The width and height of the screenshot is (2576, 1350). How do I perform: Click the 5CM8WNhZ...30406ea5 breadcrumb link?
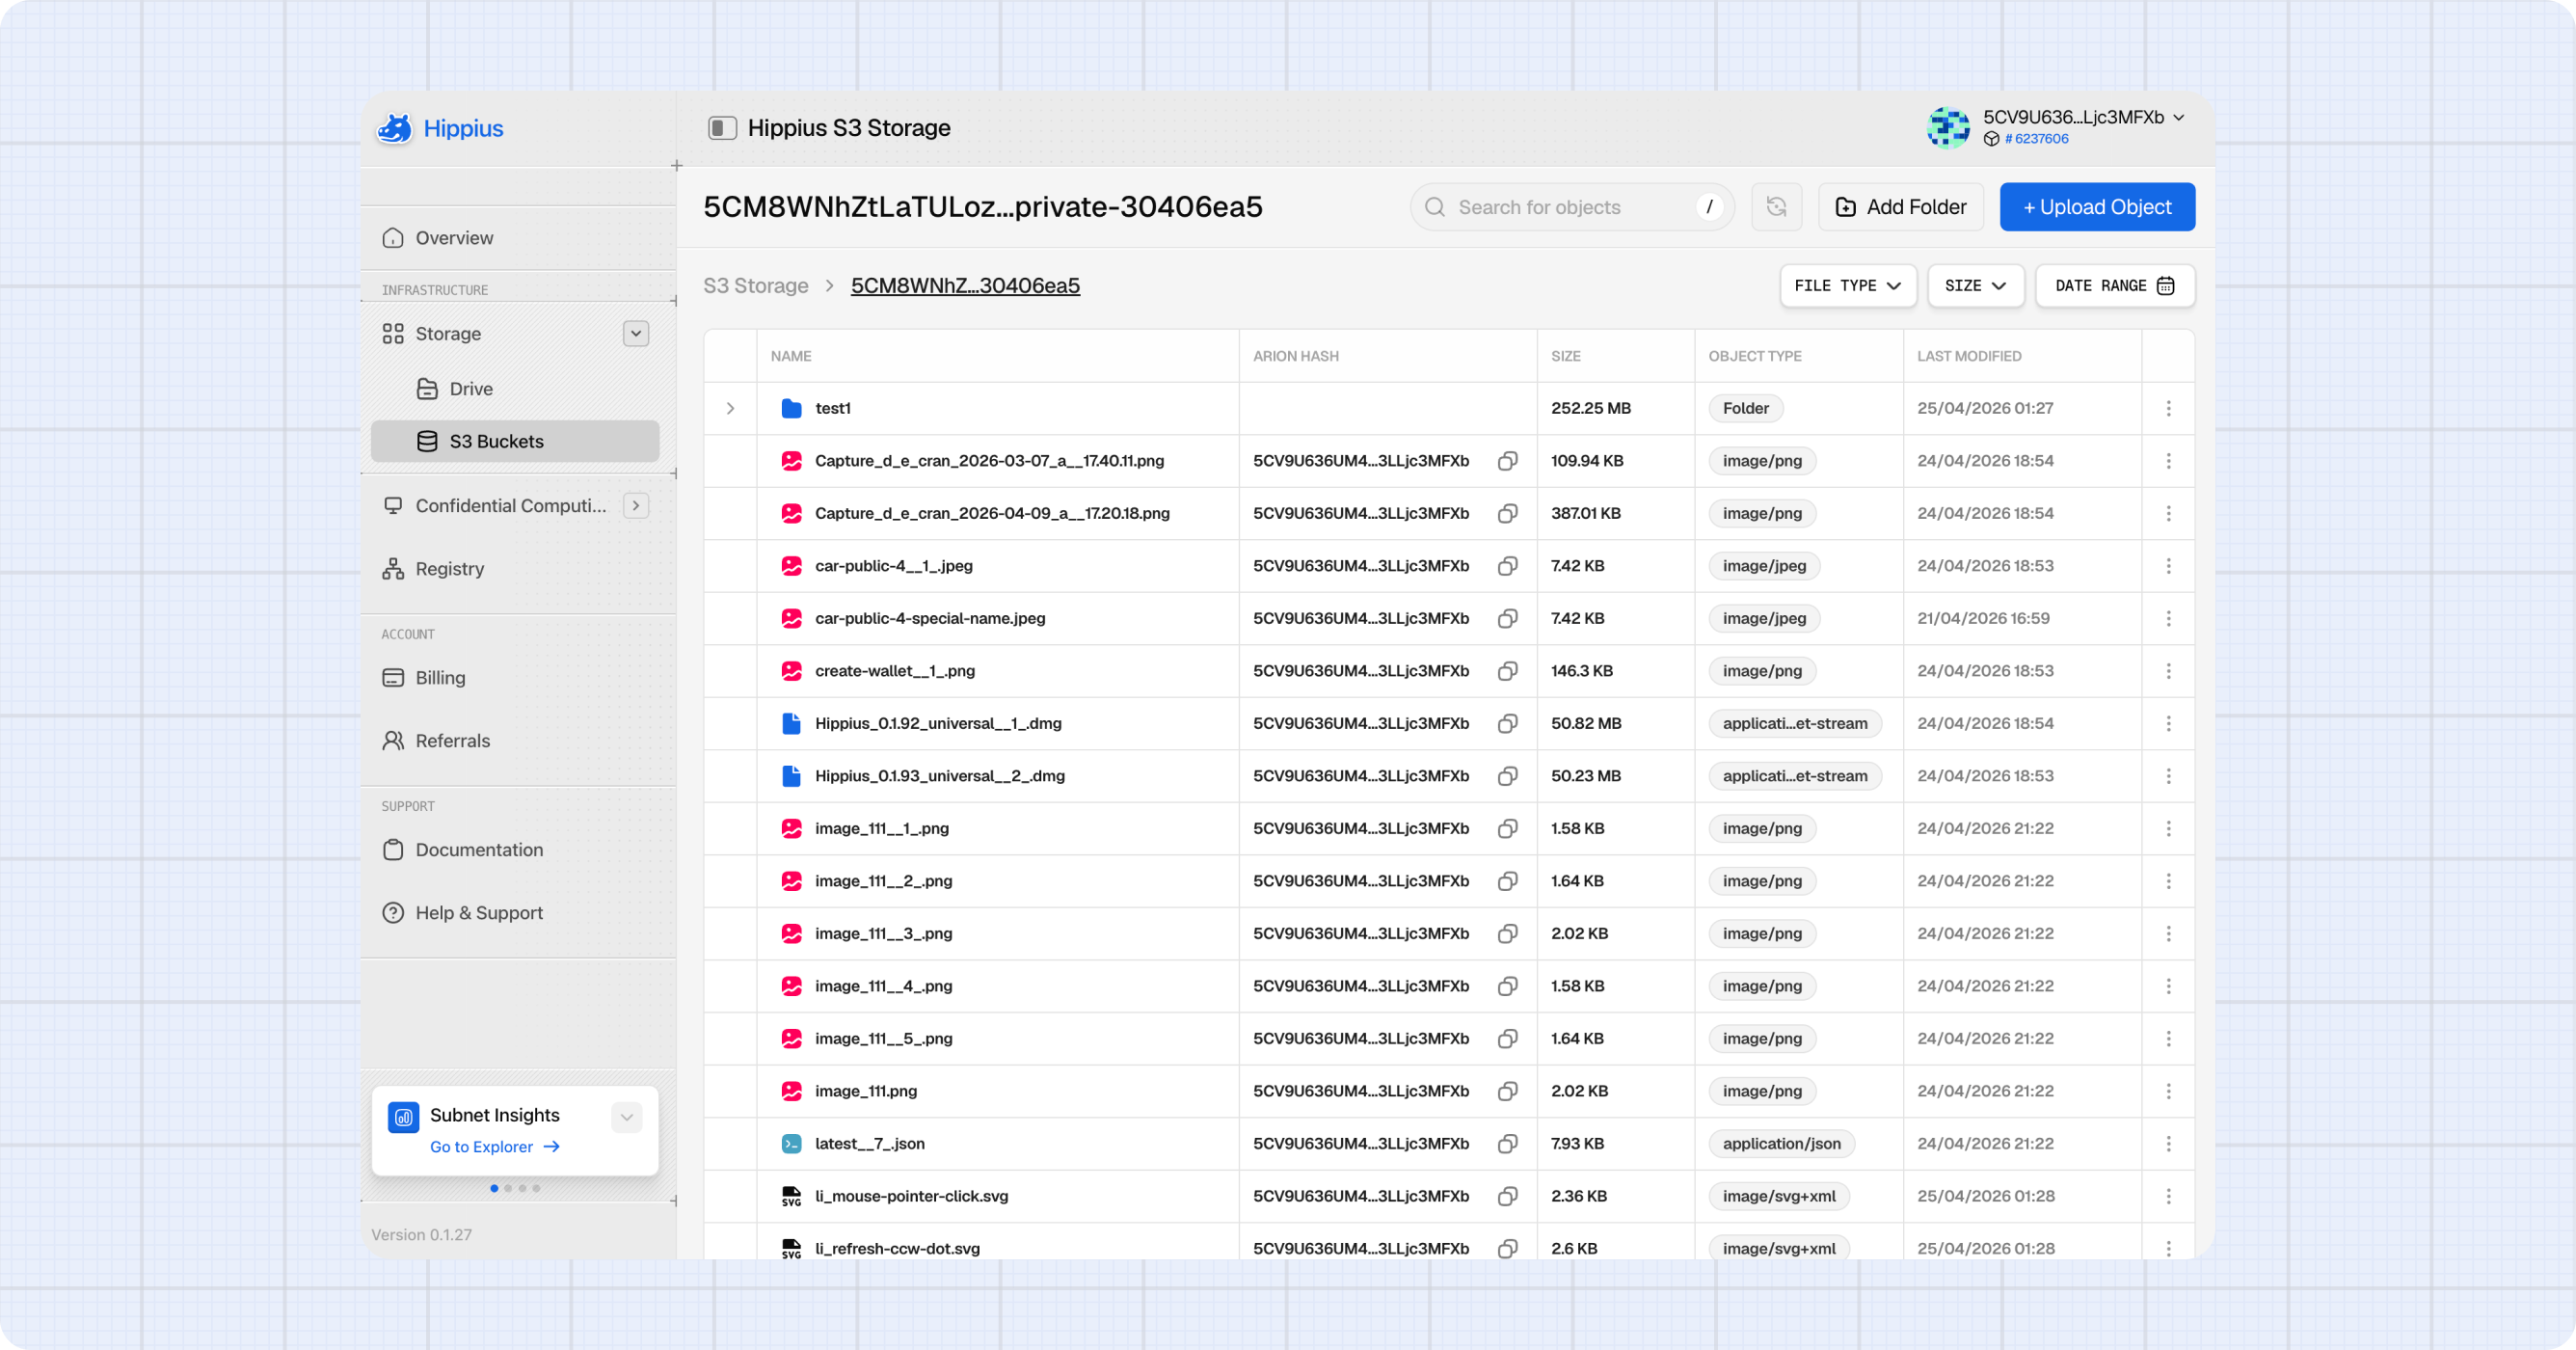[965, 286]
